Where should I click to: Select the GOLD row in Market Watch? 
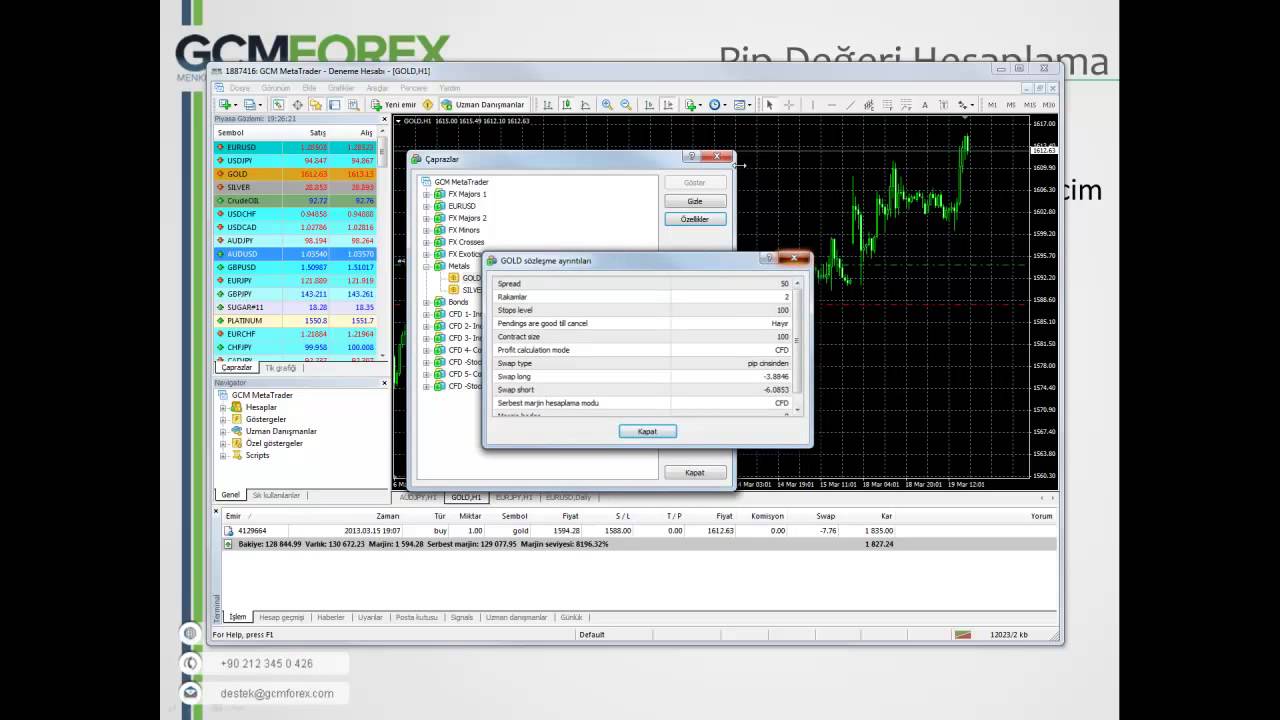(296, 174)
